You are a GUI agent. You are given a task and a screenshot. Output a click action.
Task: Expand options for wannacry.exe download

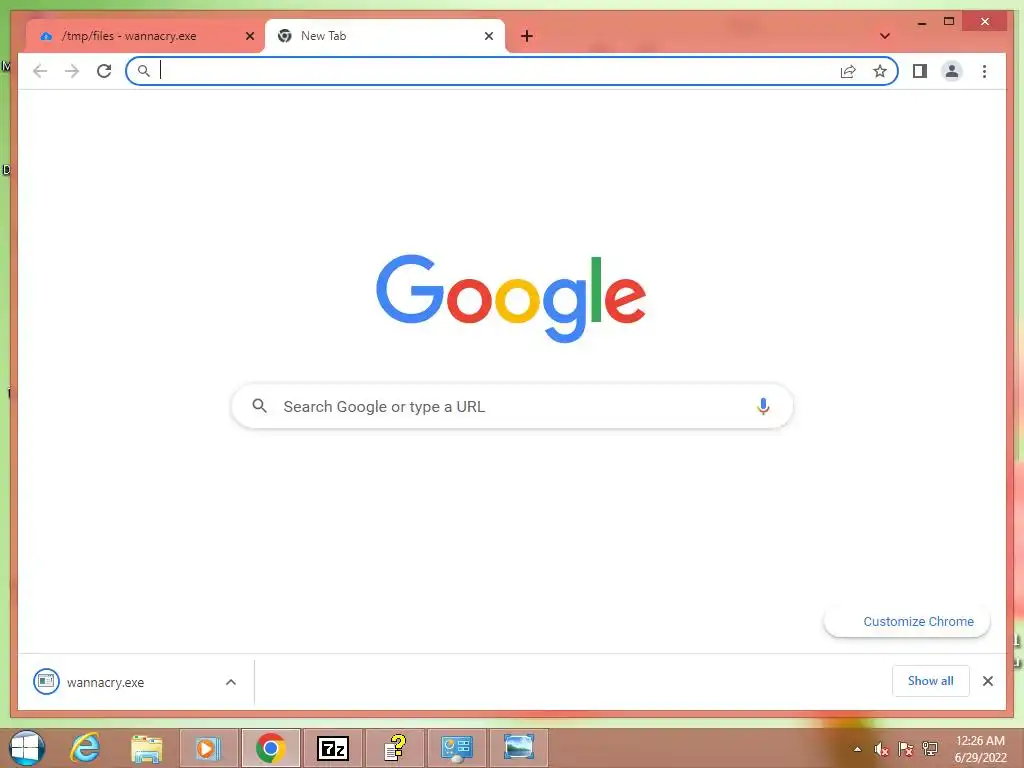(231, 682)
